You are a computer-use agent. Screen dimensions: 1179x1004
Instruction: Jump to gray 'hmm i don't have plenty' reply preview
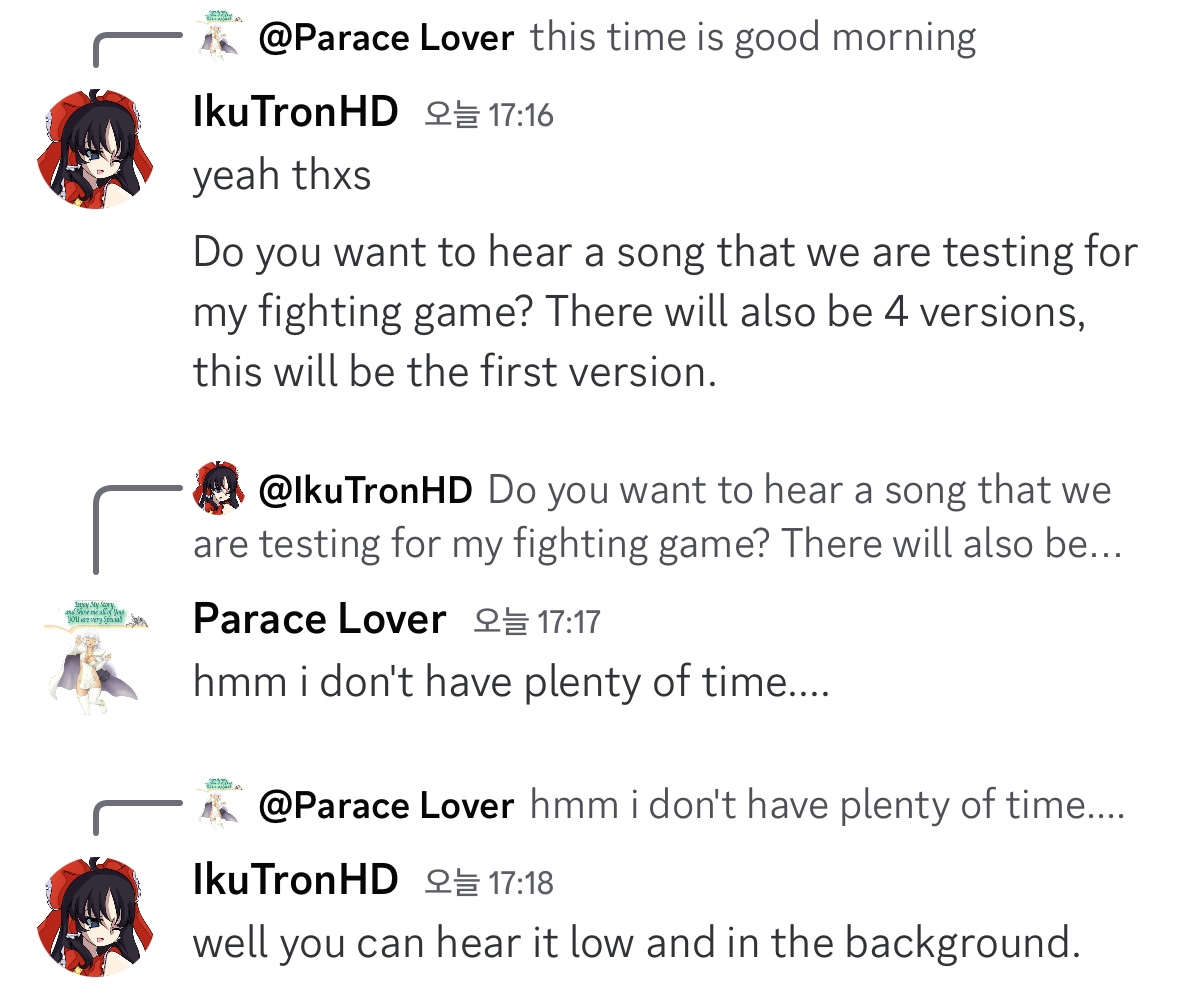(x=827, y=805)
